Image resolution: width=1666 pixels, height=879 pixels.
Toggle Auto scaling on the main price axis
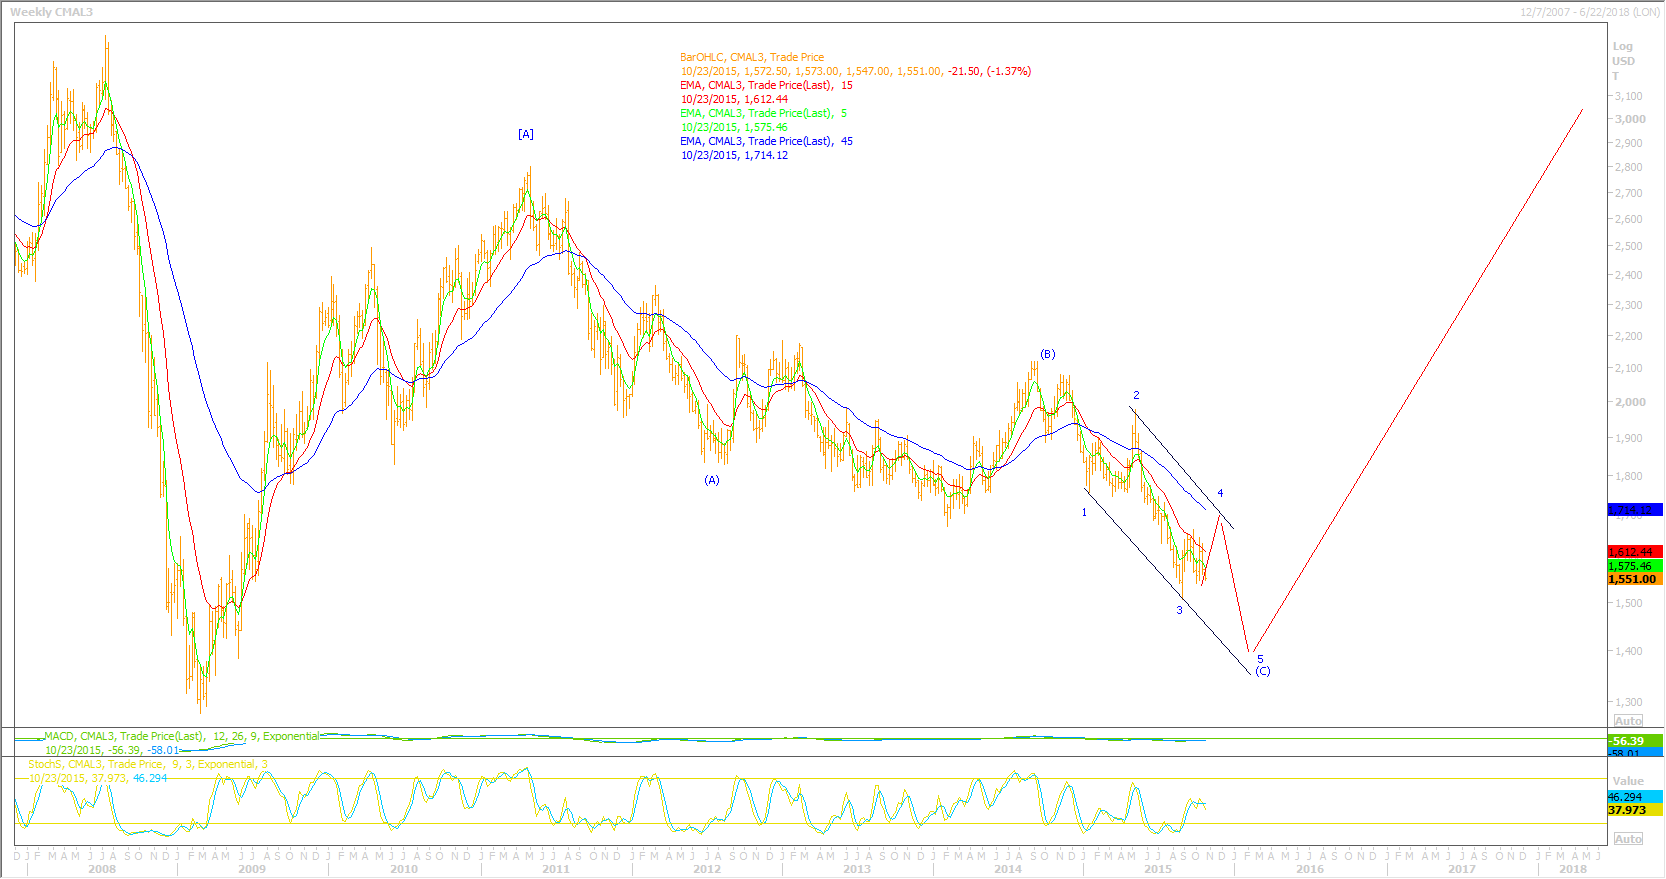pos(1628,721)
